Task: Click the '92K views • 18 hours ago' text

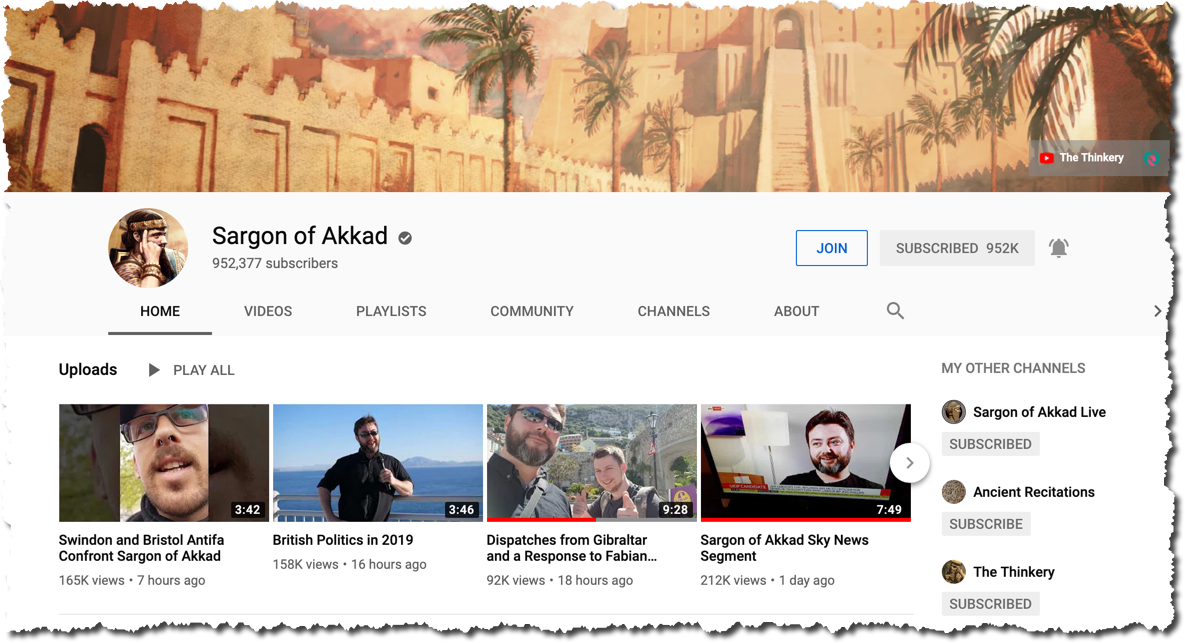Action: pyautogui.click(x=560, y=580)
